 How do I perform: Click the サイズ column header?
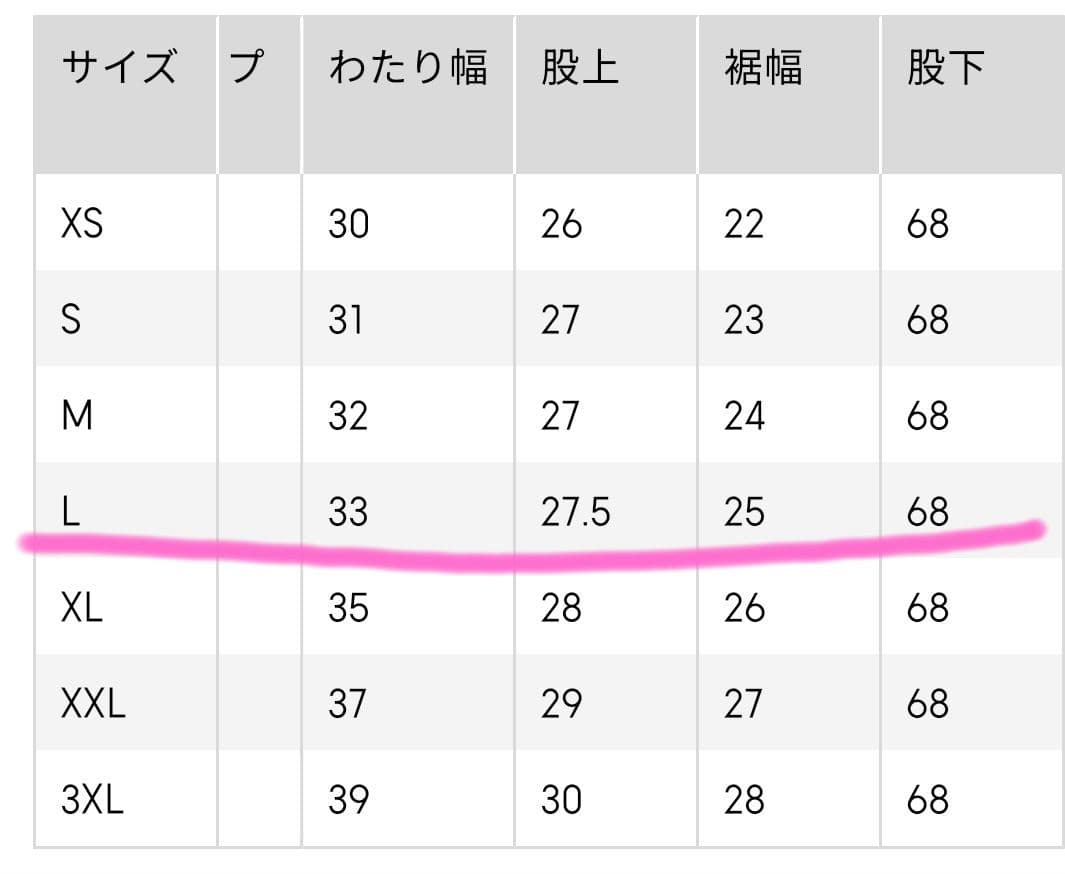[119, 69]
